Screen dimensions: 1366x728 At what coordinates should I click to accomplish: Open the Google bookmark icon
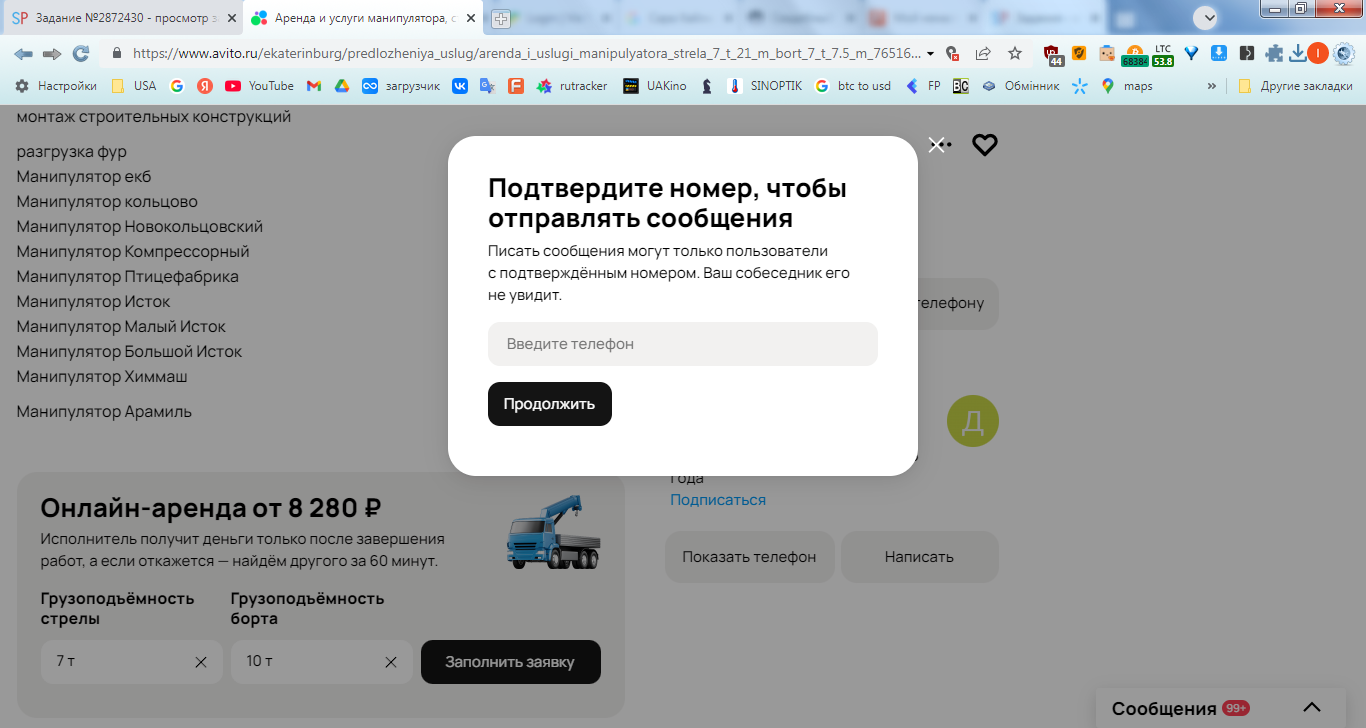point(177,86)
